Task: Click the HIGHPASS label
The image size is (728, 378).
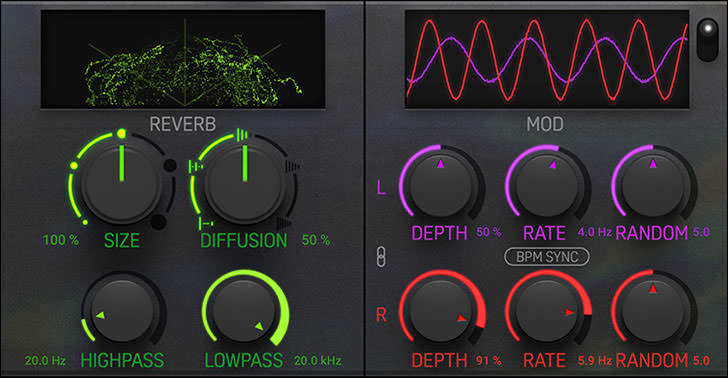Action: [x=123, y=360]
